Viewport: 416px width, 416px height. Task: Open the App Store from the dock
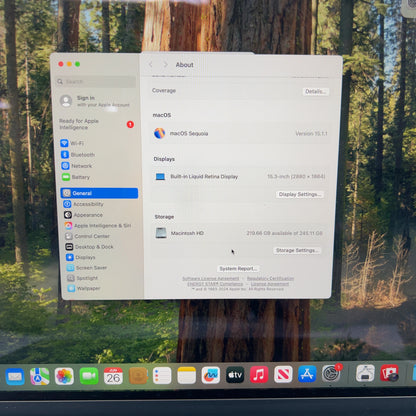coord(307,374)
